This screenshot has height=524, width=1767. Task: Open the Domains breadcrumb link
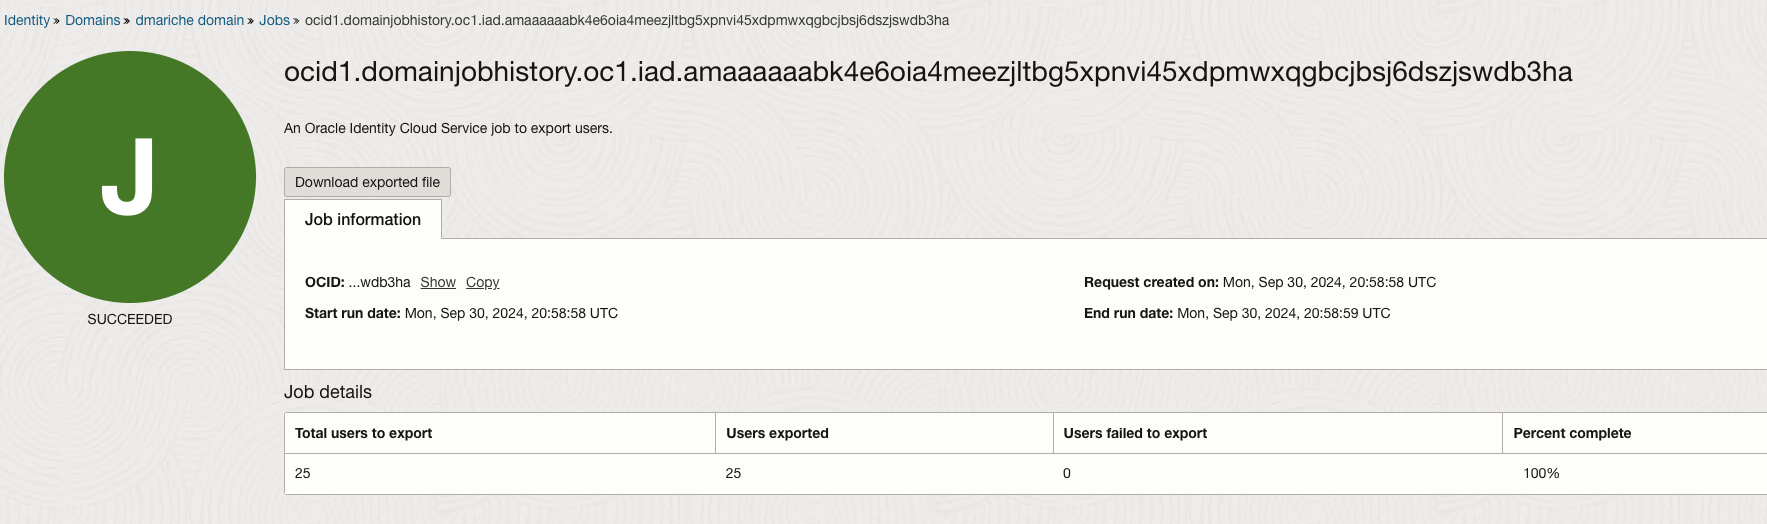point(92,20)
